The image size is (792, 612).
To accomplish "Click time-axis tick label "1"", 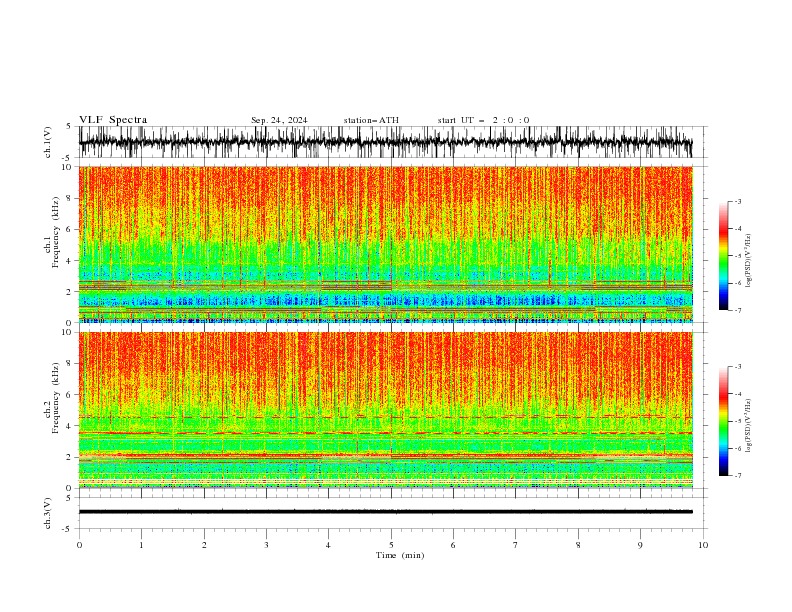I will pos(141,545).
